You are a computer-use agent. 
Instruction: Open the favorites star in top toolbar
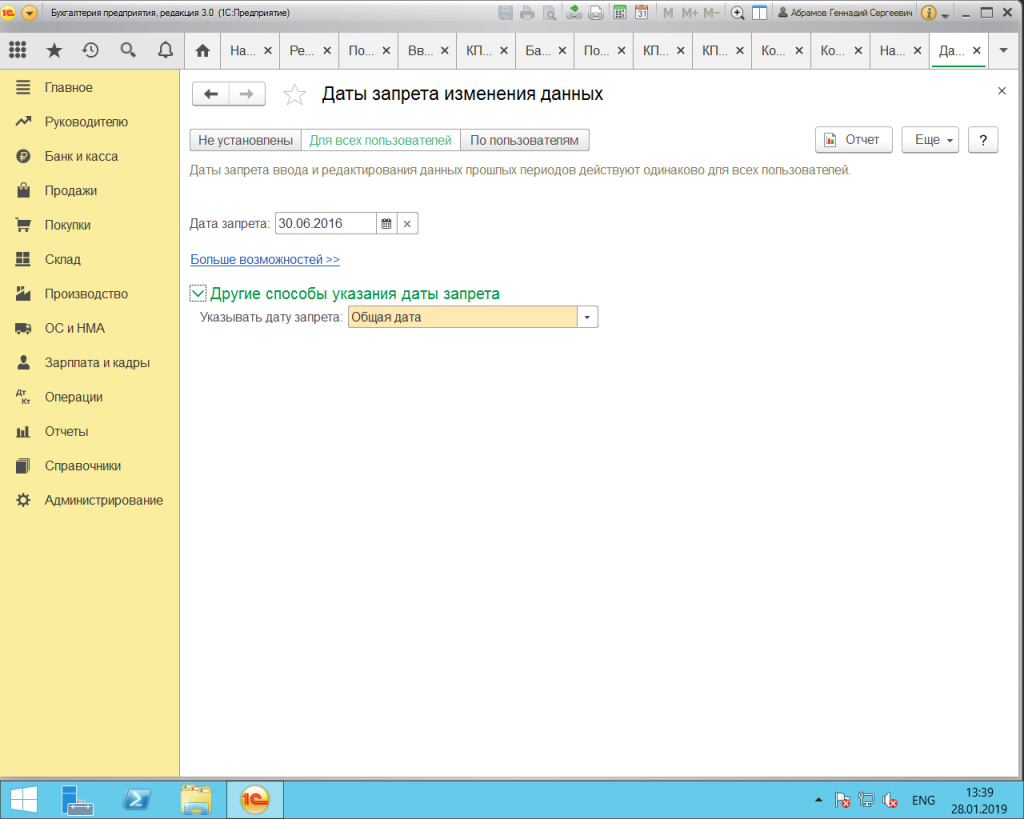54,50
